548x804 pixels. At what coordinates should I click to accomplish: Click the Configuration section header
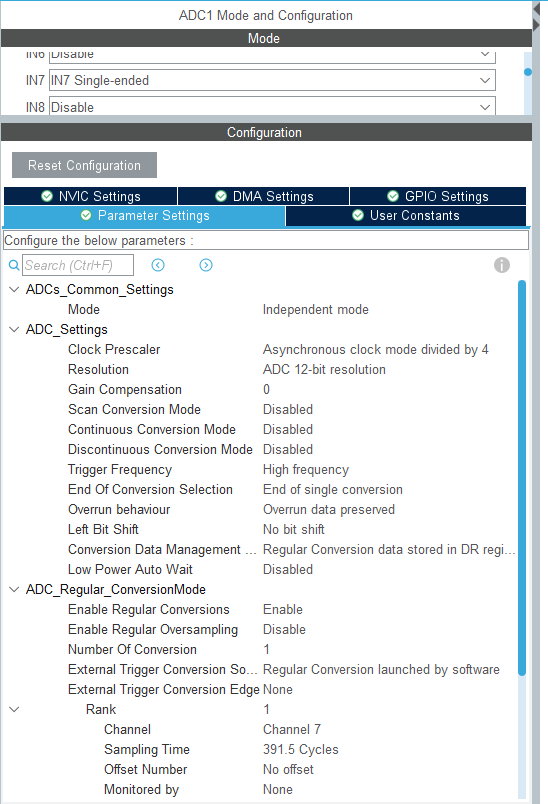(267, 132)
